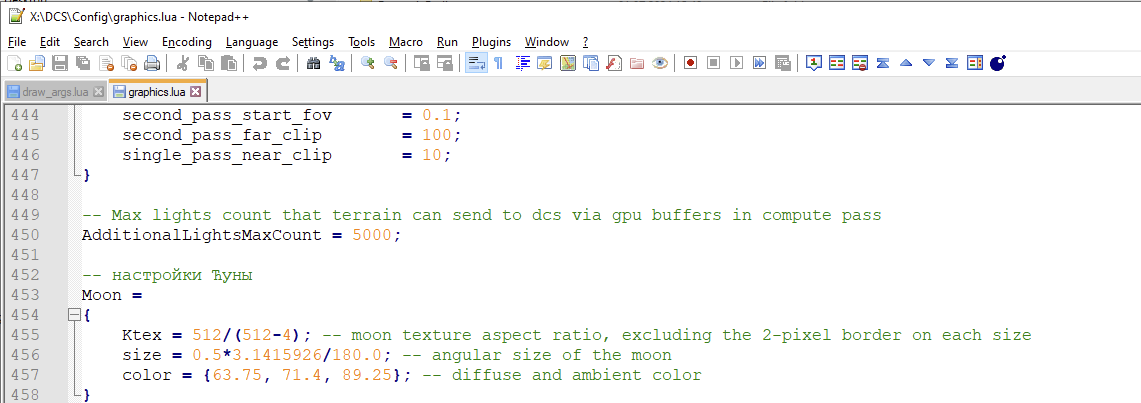
Task: Toggle the Word wrap button
Action: 477,63
